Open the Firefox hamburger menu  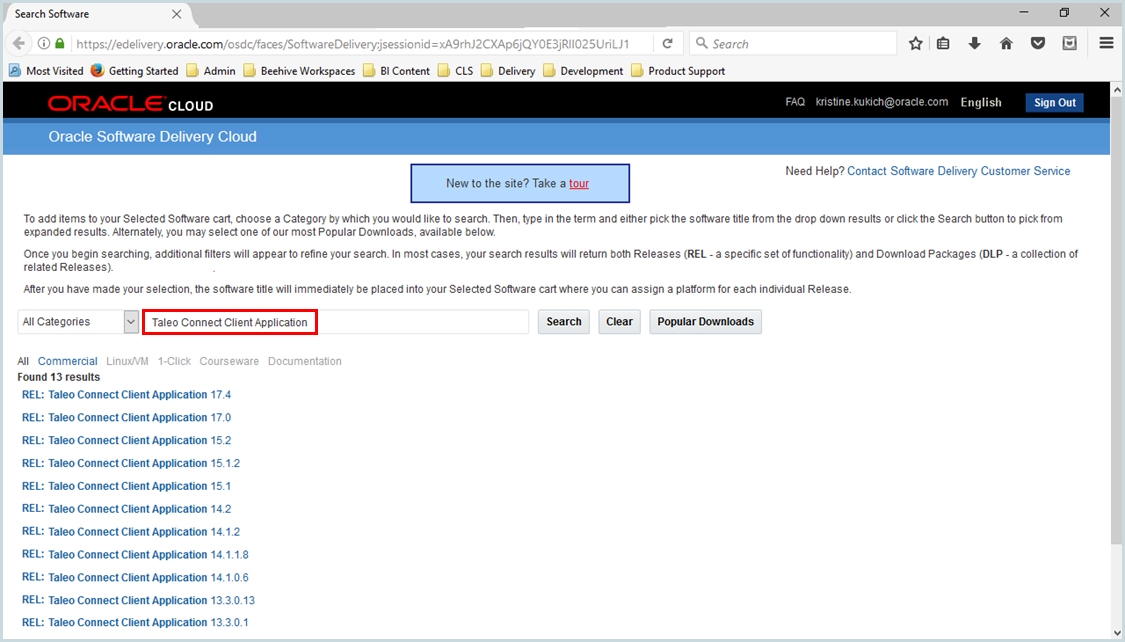click(1106, 44)
